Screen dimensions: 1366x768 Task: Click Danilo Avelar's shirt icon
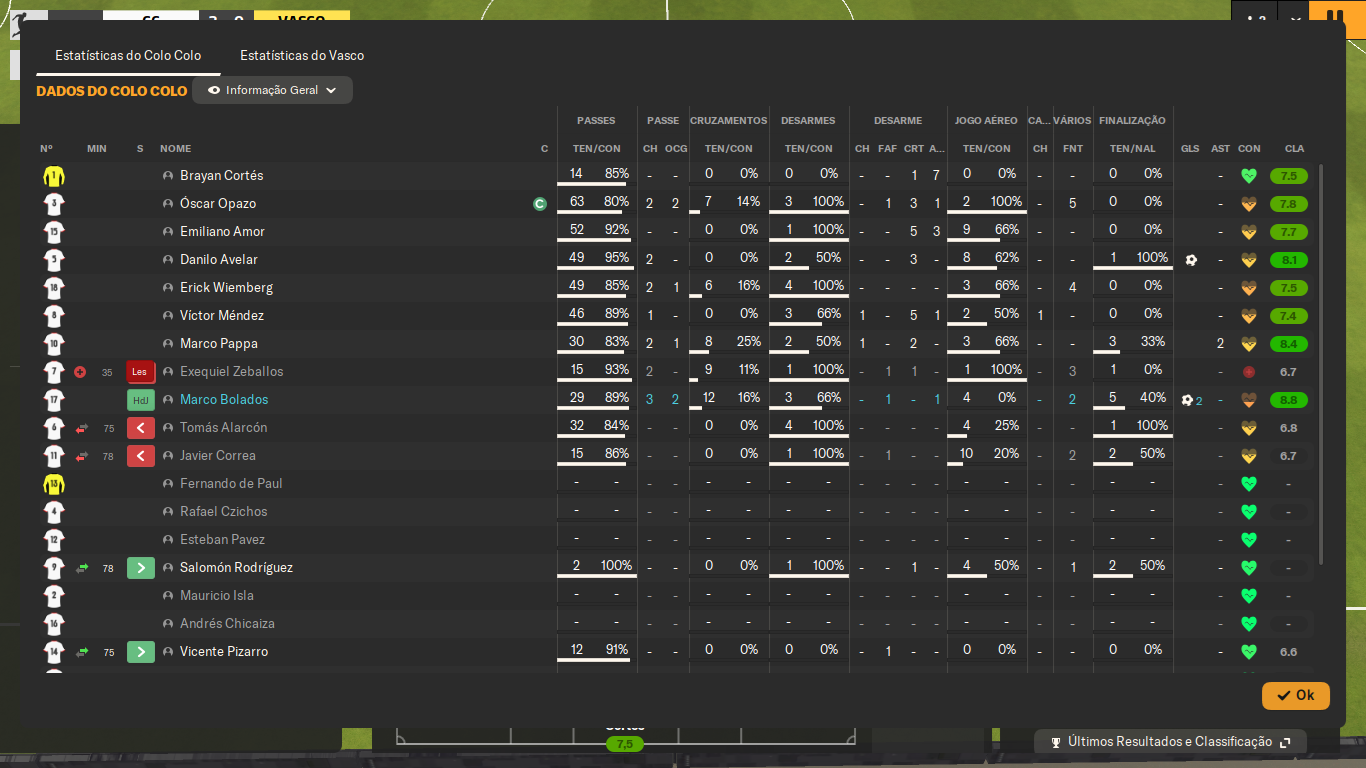[53, 260]
